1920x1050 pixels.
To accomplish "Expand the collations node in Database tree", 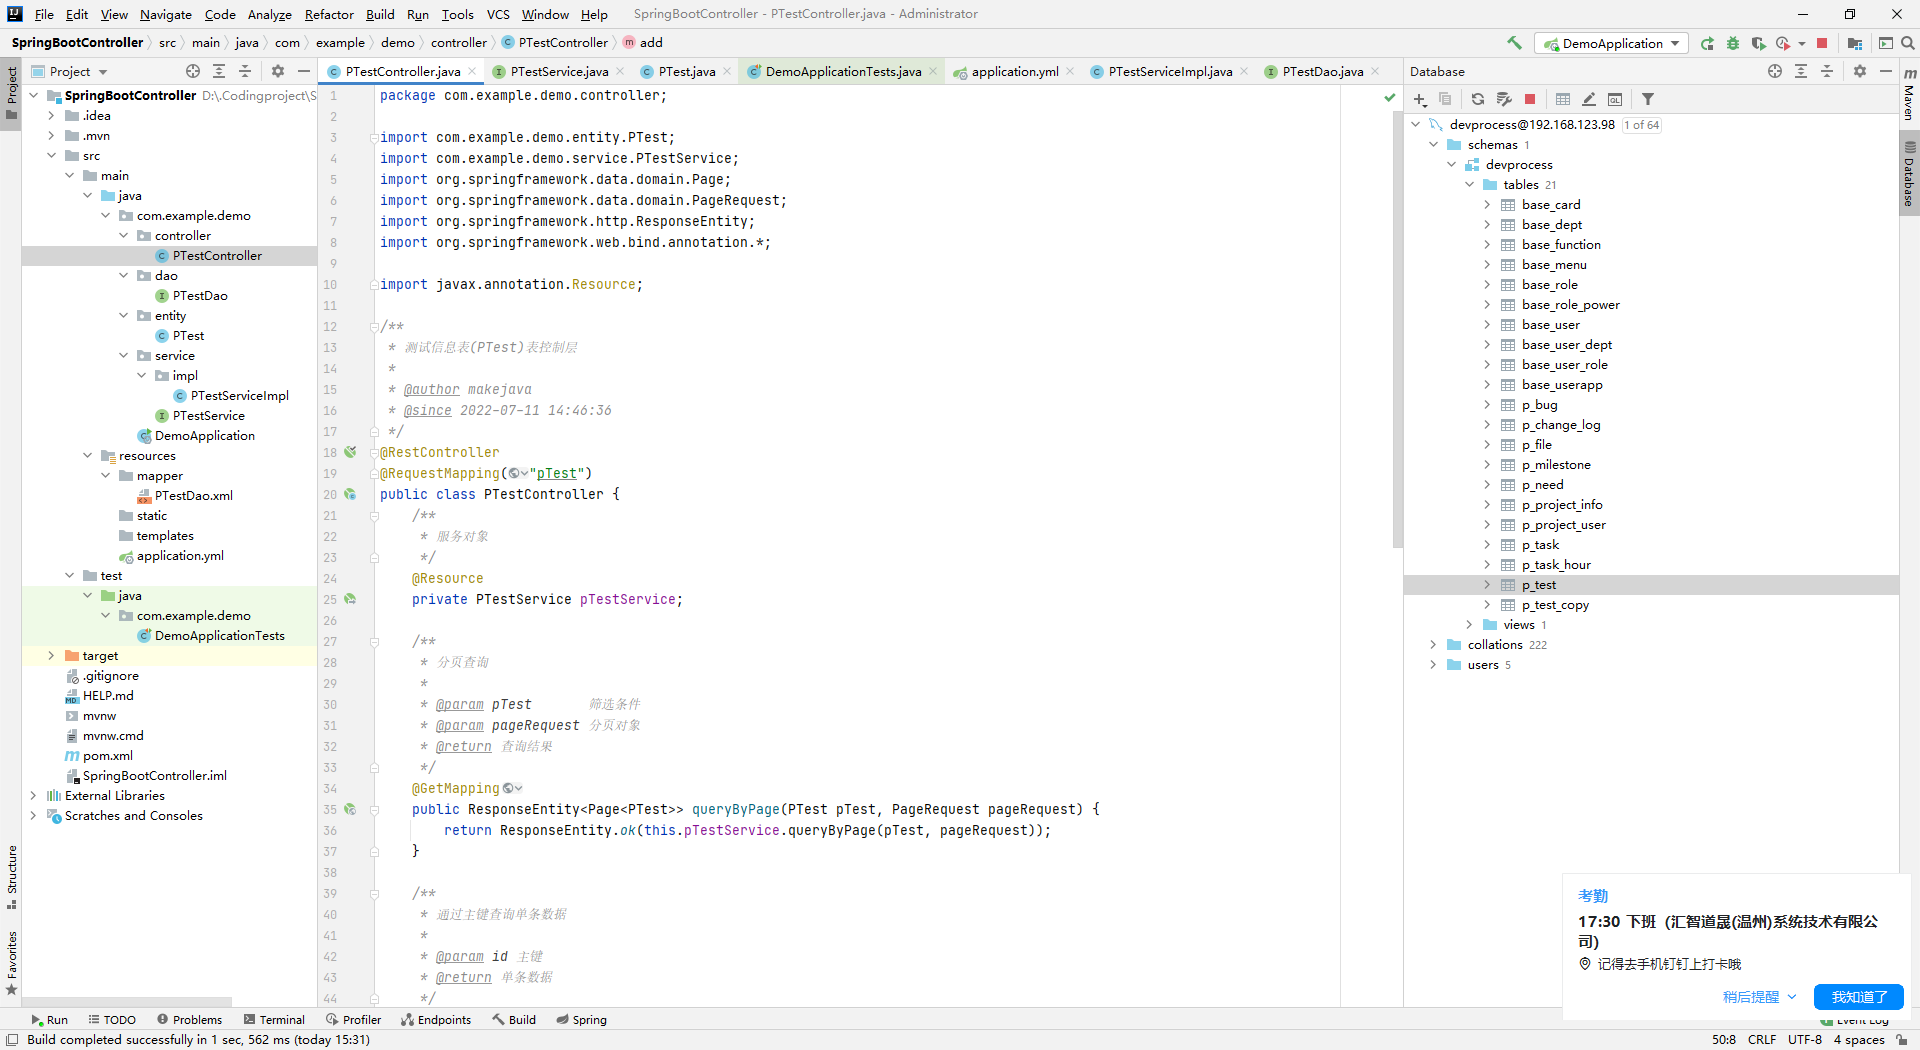I will (x=1433, y=644).
